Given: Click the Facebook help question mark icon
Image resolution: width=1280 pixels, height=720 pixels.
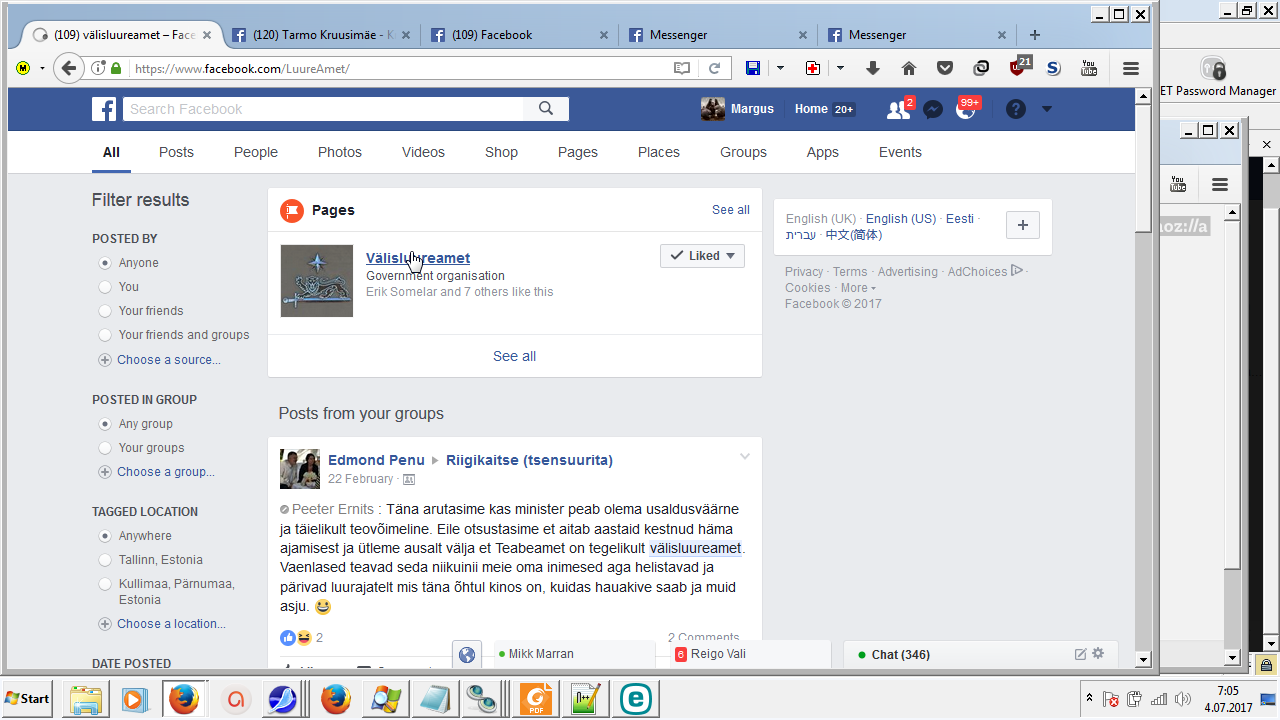Looking at the screenshot, I should pyautogui.click(x=1016, y=110).
